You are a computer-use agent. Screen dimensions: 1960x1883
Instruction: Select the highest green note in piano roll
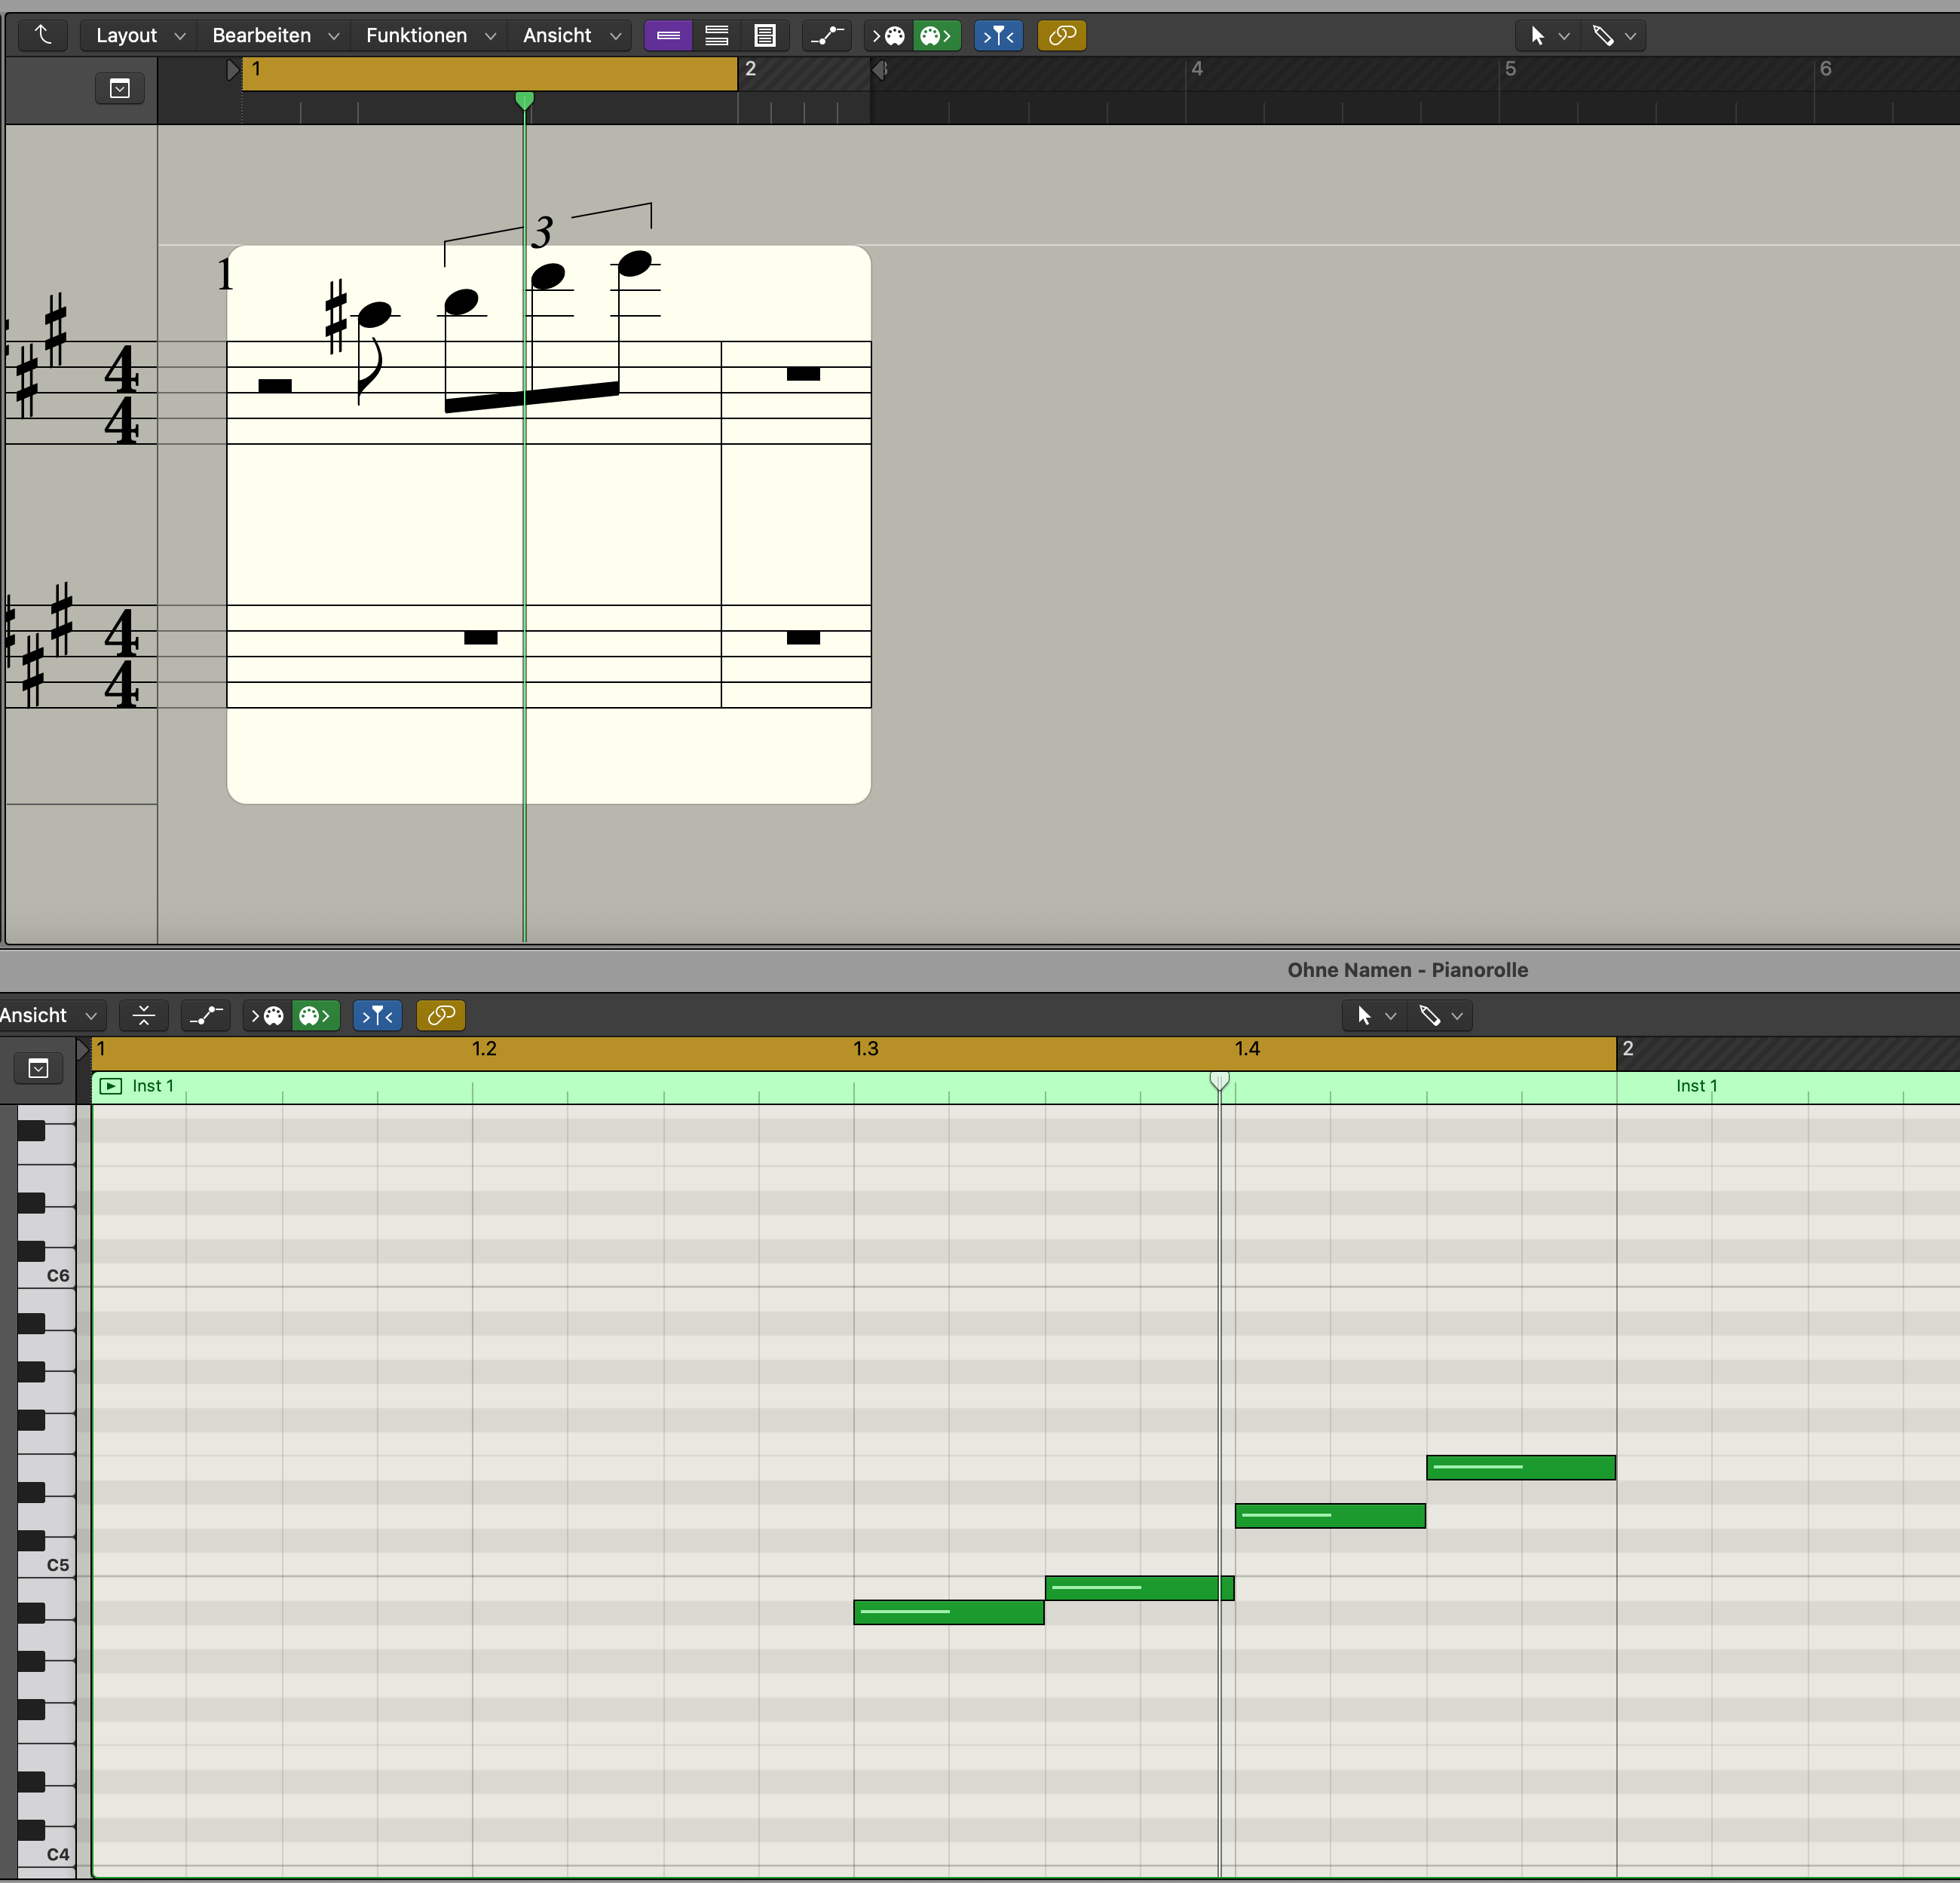click(x=1520, y=1467)
